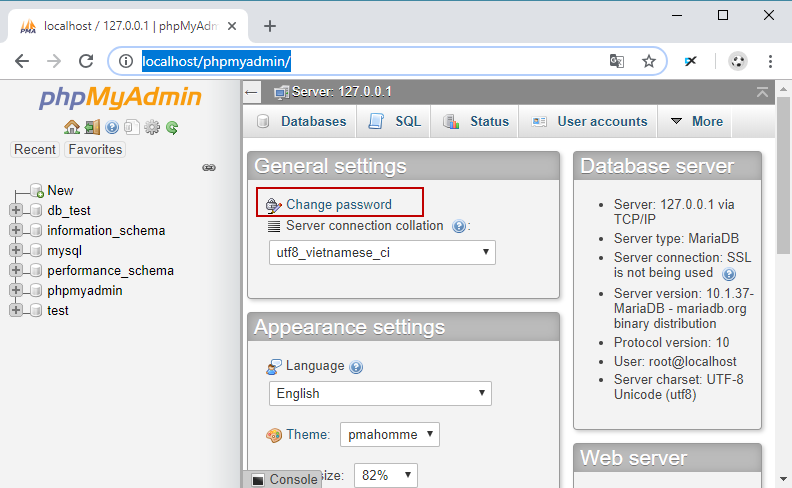View site information icon in address bar
Image resolution: width=792 pixels, height=488 pixels.
point(126,61)
